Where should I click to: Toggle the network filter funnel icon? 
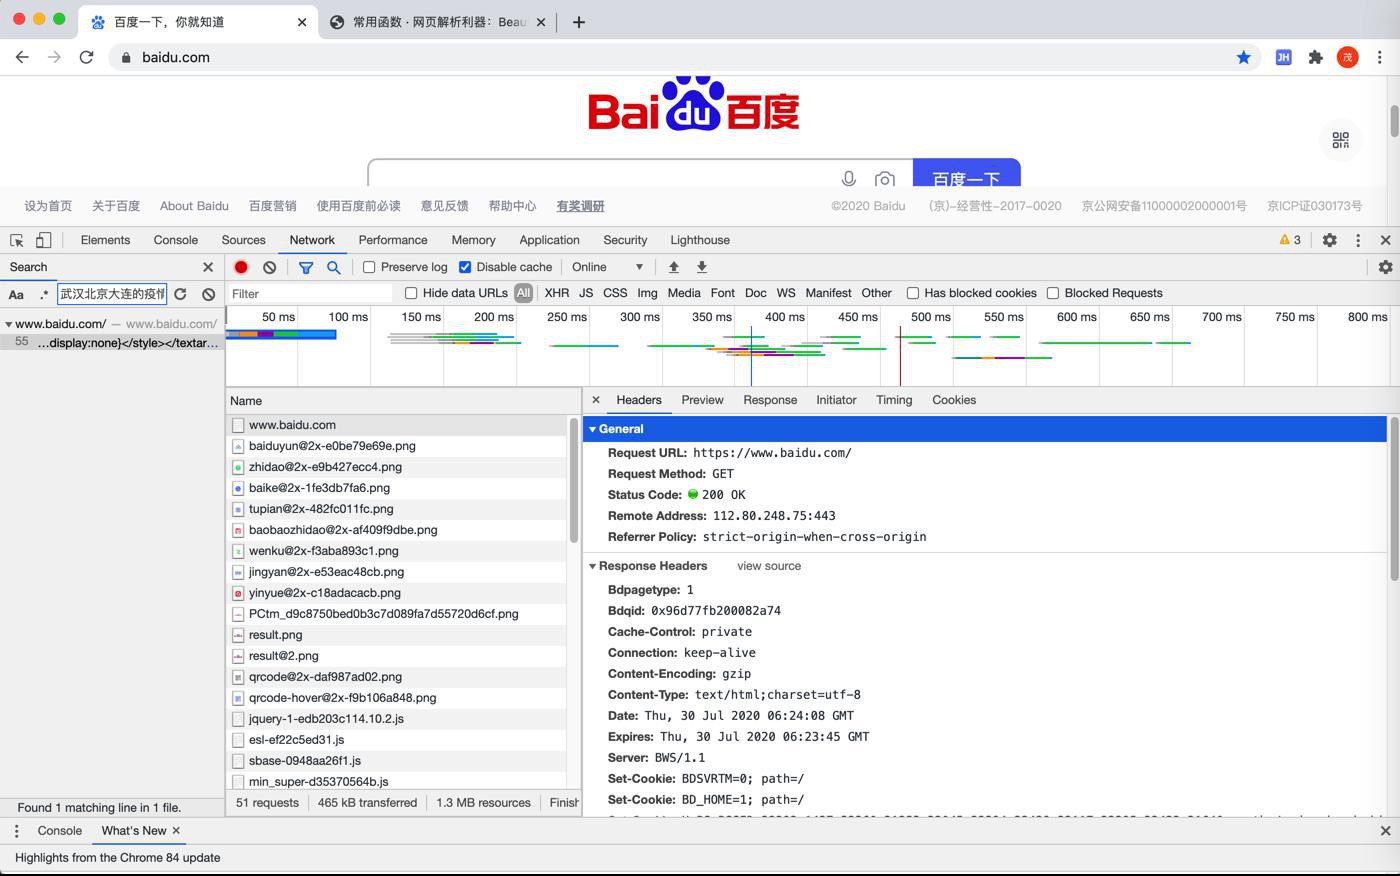pos(306,267)
